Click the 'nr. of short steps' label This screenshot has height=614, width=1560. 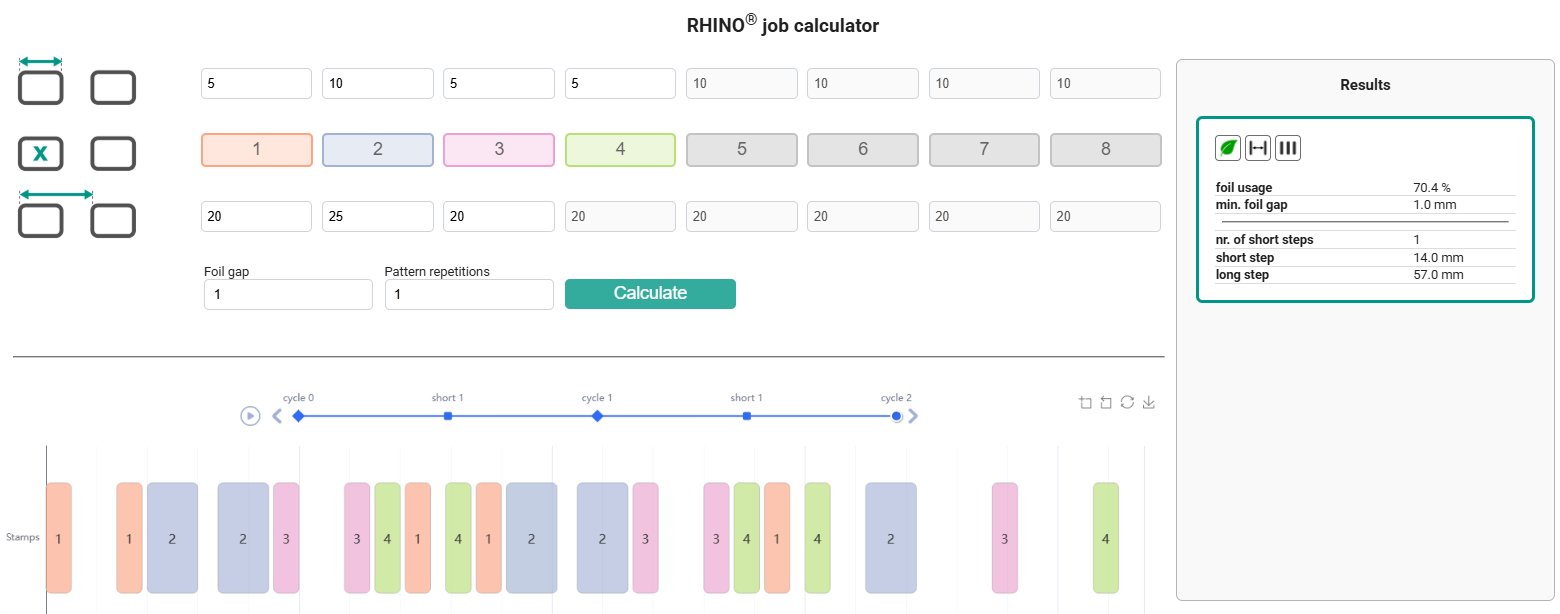click(x=1265, y=240)
